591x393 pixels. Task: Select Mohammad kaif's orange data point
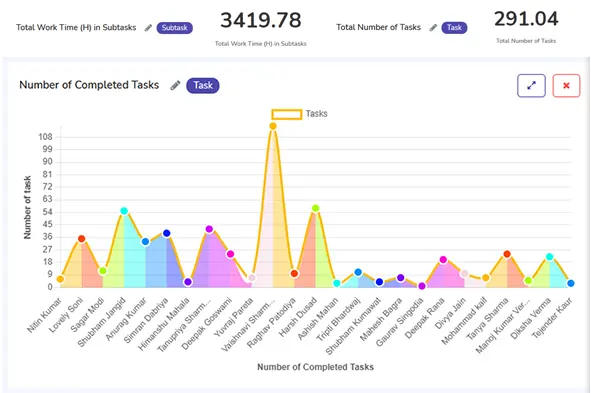[x=486, y=278]
